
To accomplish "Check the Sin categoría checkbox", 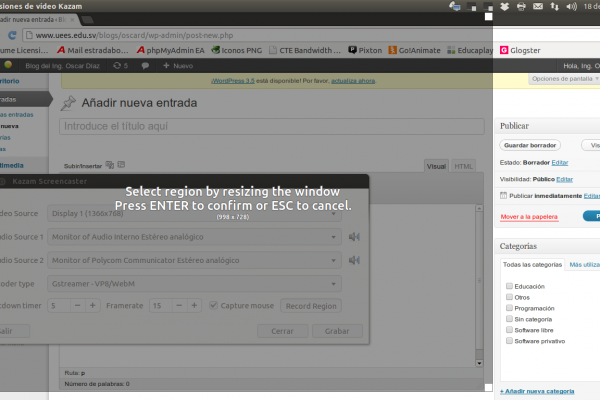I will 509,319.
